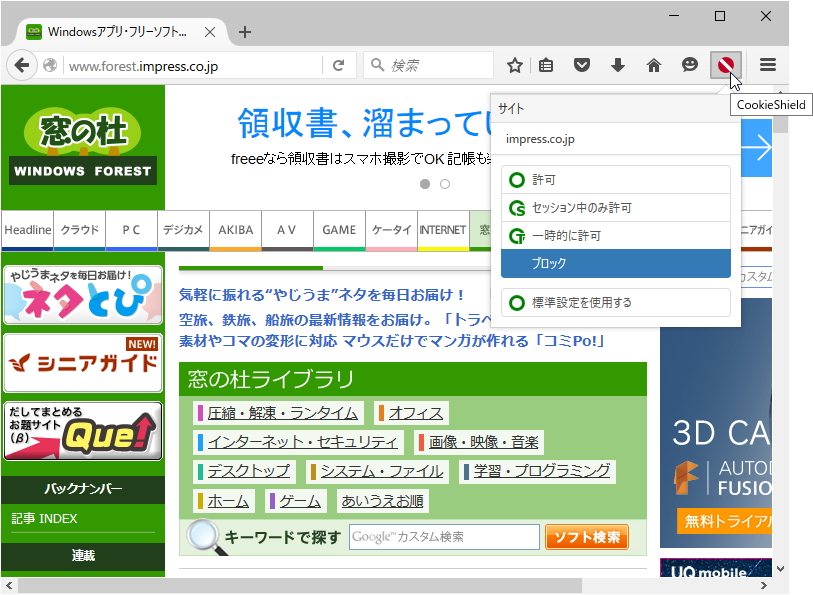View downloads with the arrow icon

[x=617, y=65]
